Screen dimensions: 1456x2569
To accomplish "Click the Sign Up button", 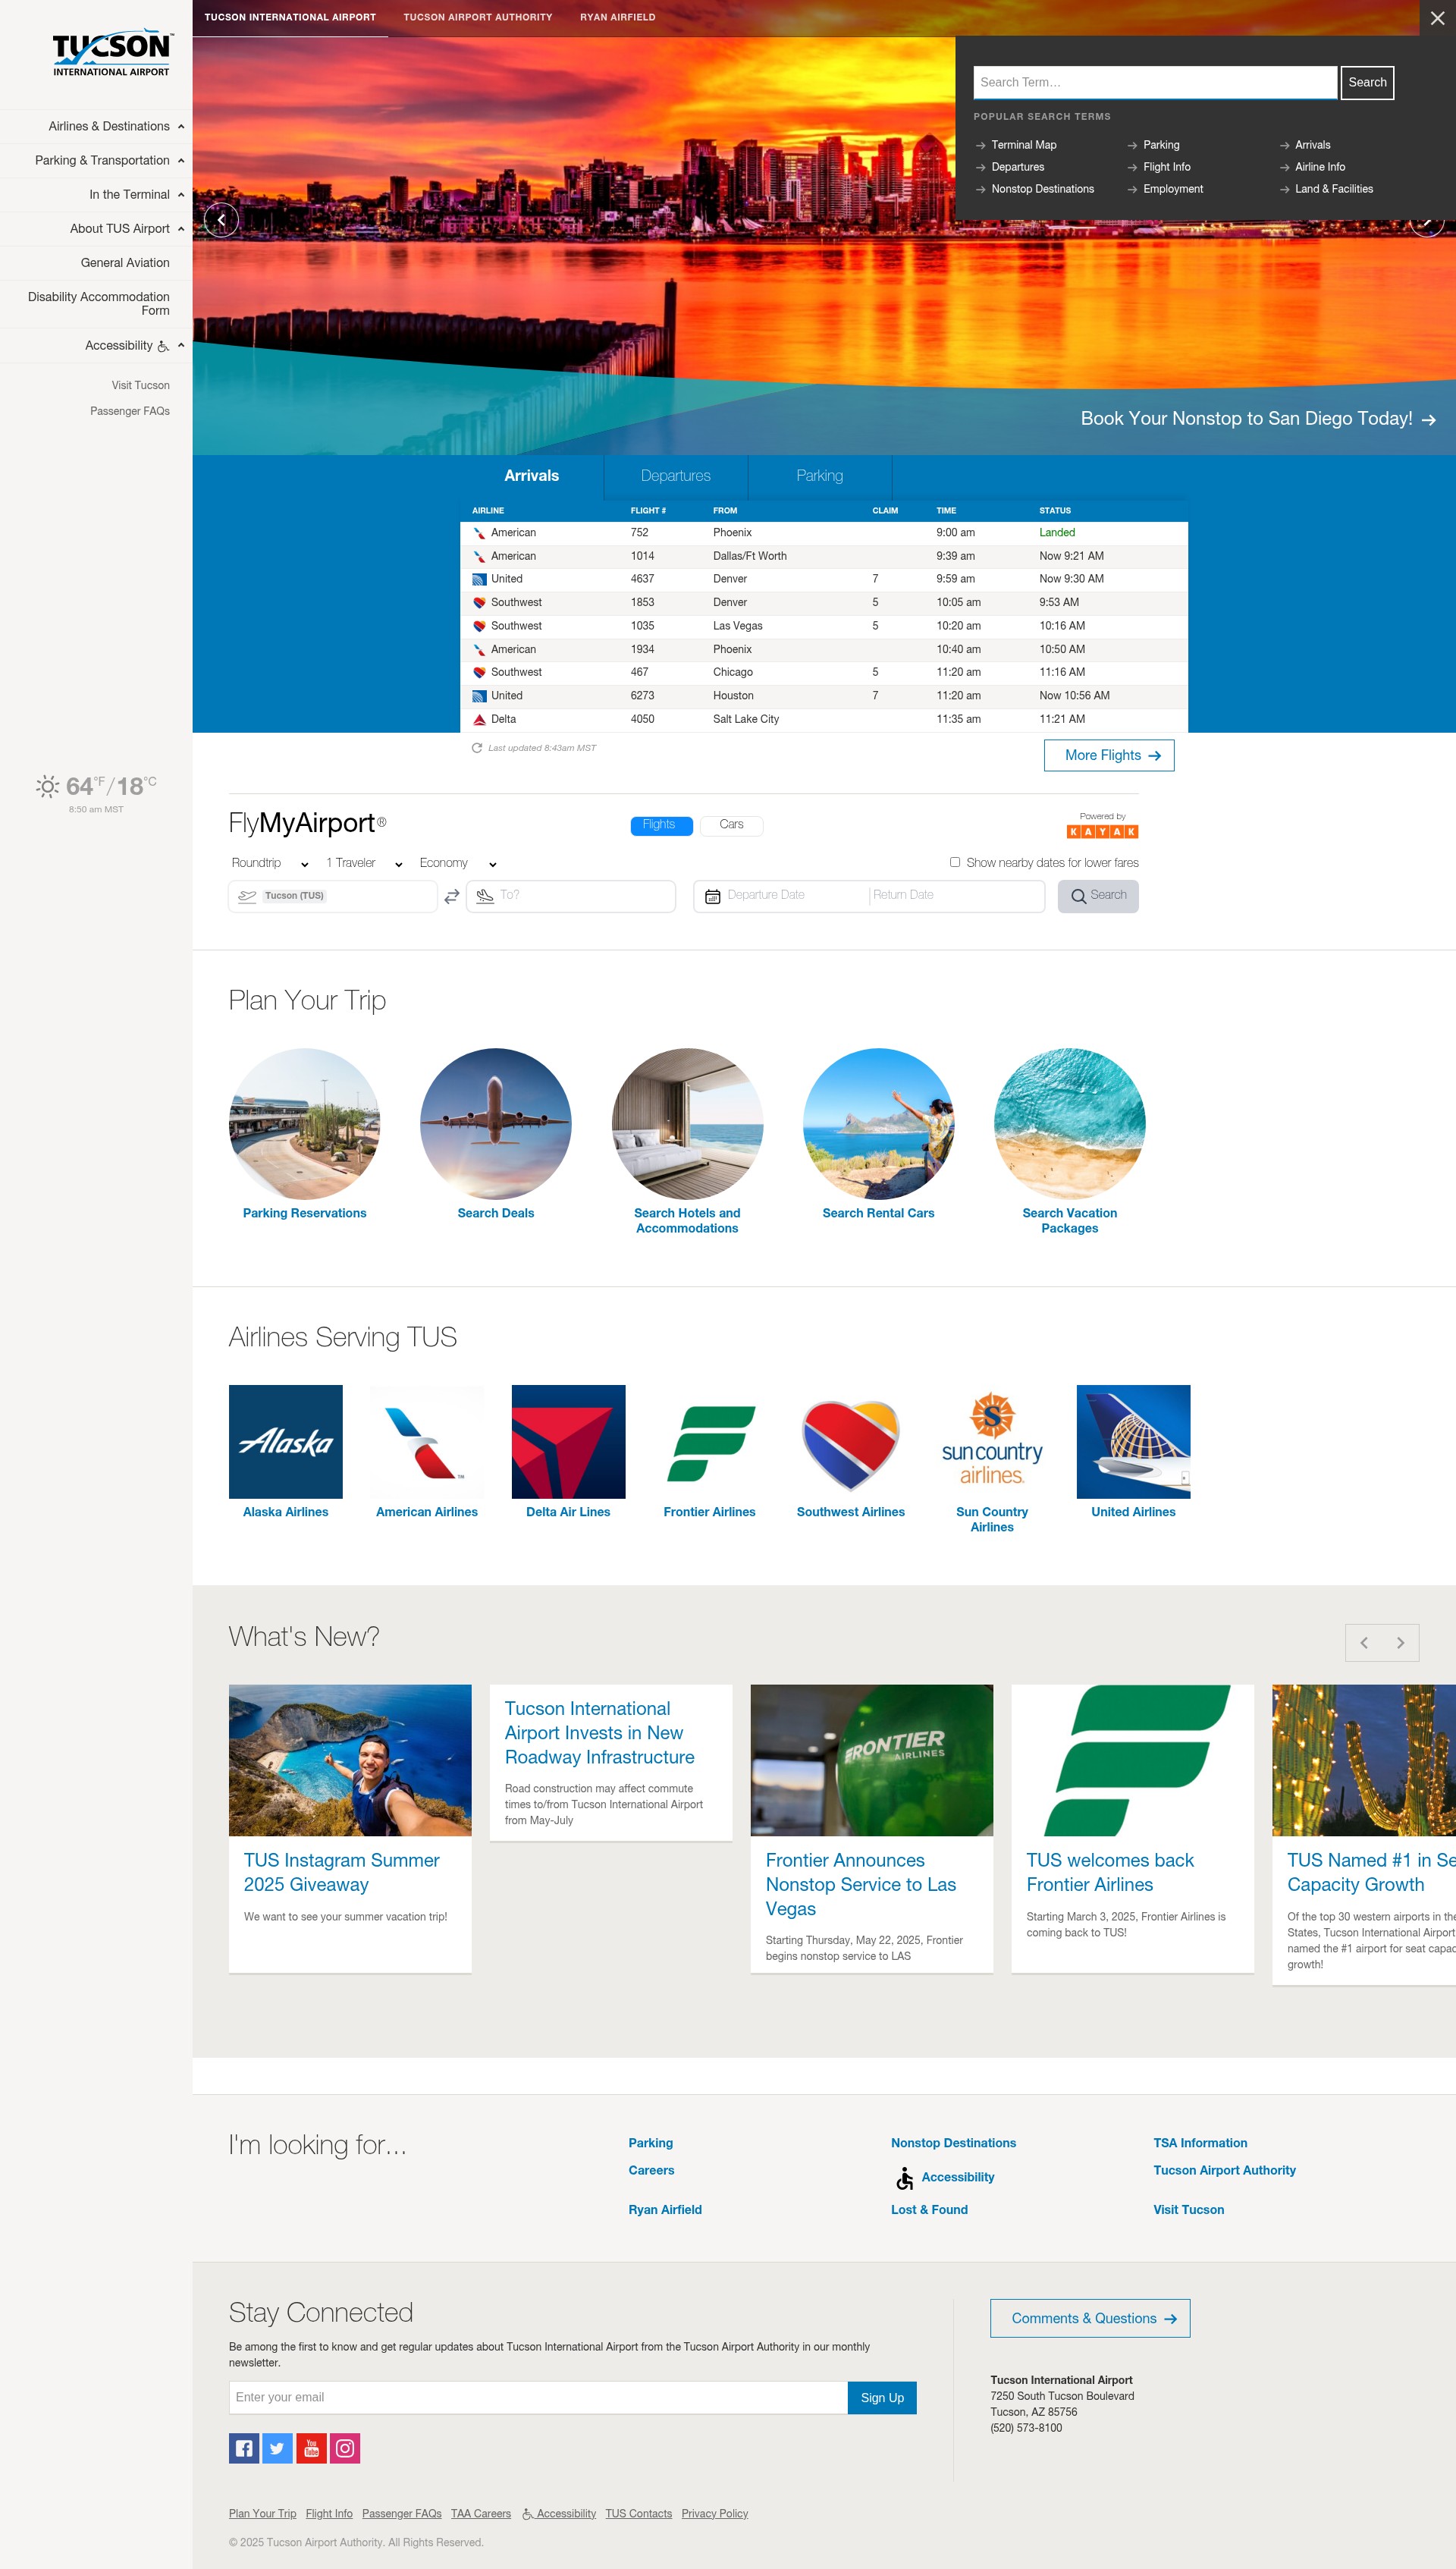I will (x=882, y=2398).
